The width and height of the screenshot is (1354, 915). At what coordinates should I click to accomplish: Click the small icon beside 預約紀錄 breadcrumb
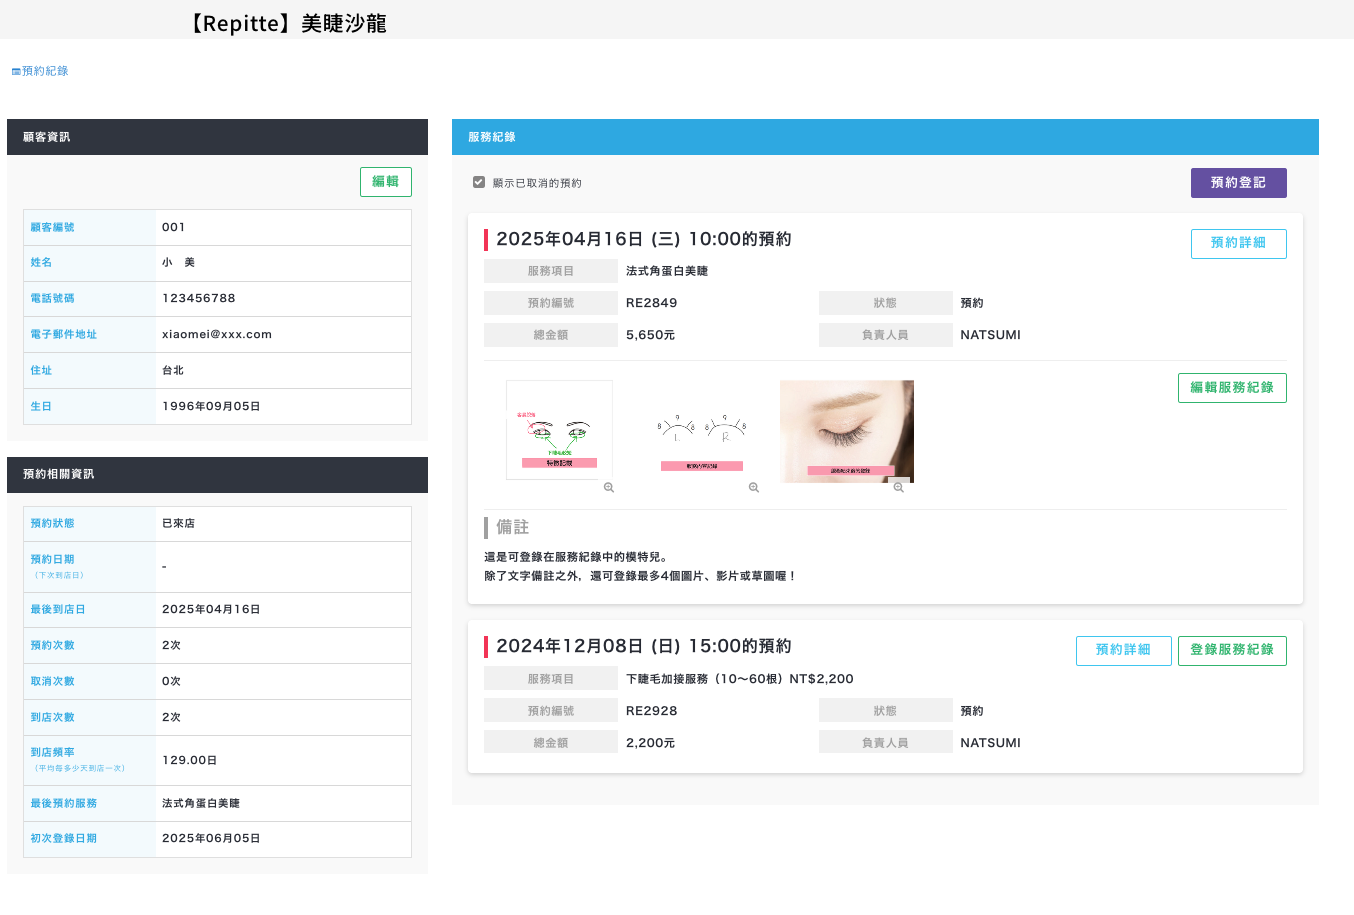(16, 72)
